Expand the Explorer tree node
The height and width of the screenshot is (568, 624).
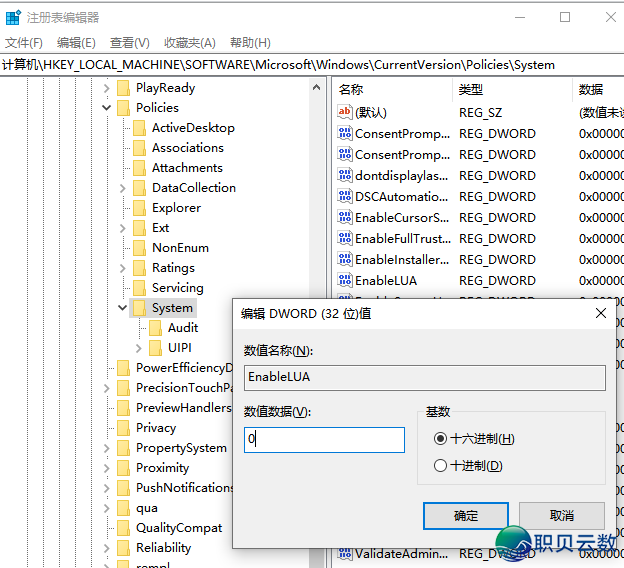coord(123,208)
